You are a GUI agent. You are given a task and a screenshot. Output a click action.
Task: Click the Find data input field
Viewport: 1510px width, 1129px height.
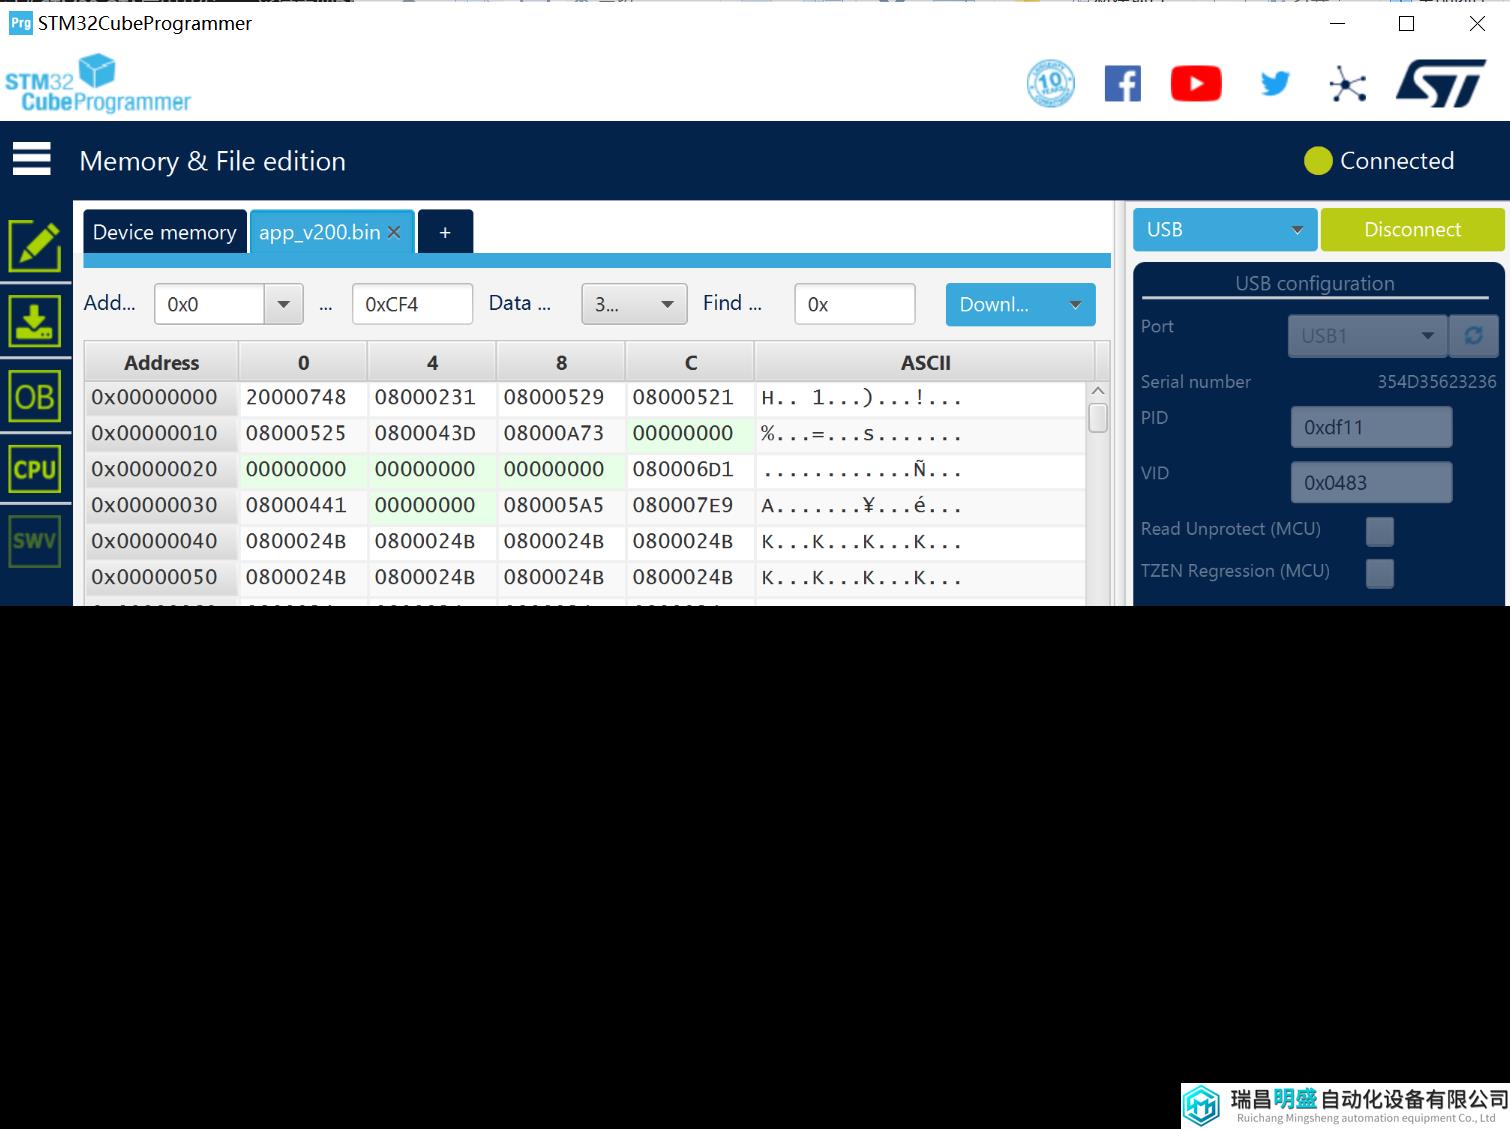point(855,304)
